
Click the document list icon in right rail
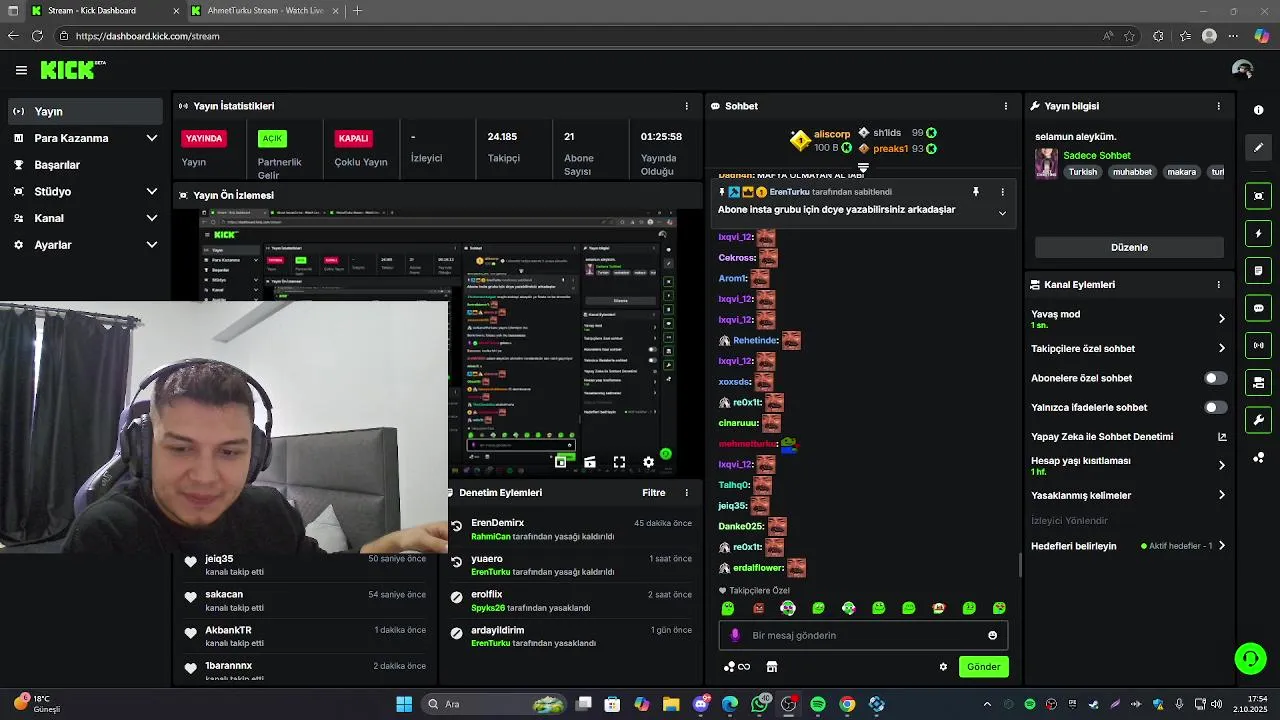[x=1259, y=271]
